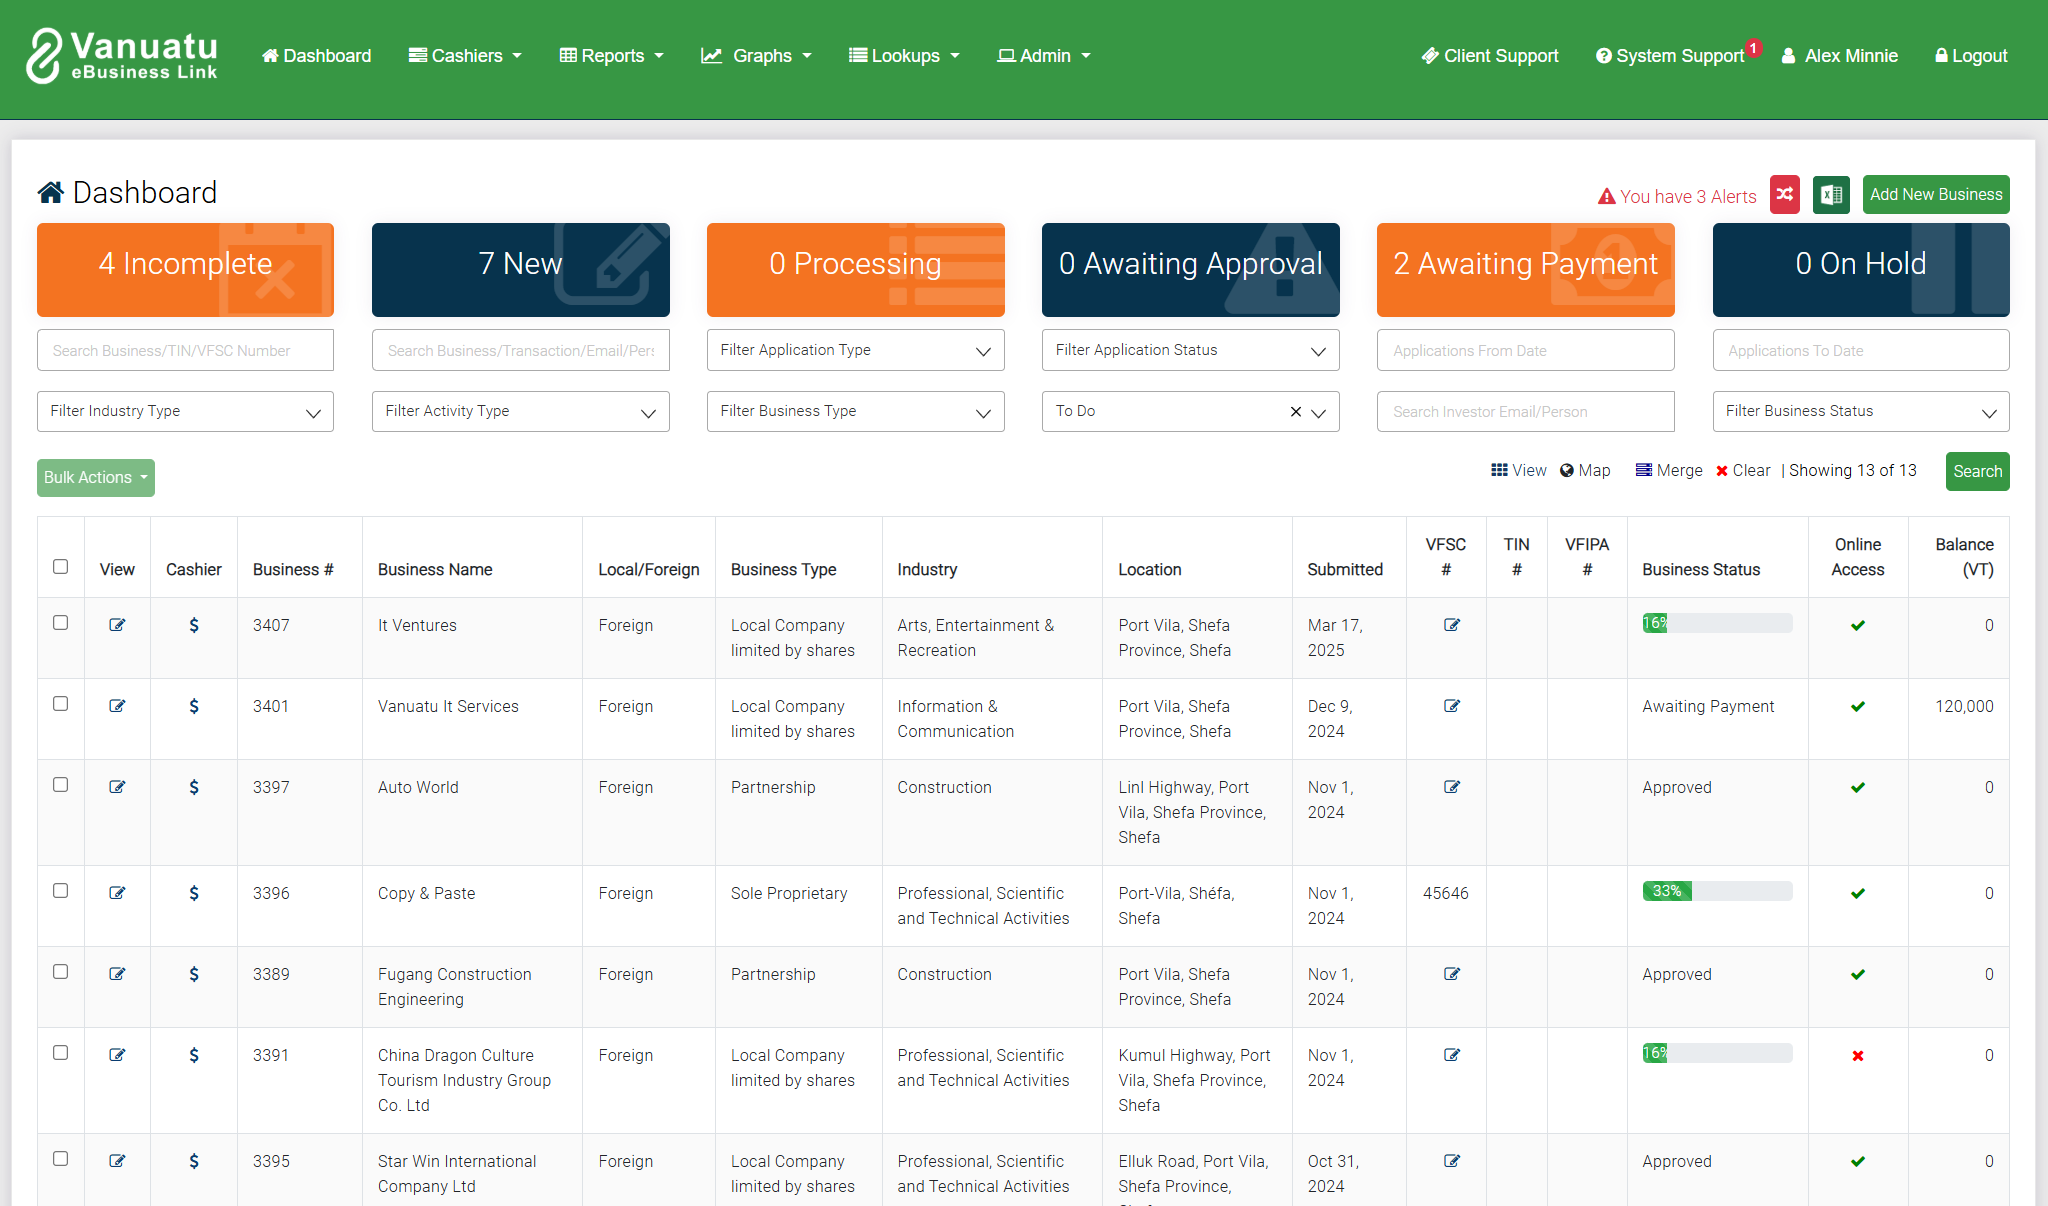Export list with Excel icon button
2048x1206 pixels.
[1831, 195]
